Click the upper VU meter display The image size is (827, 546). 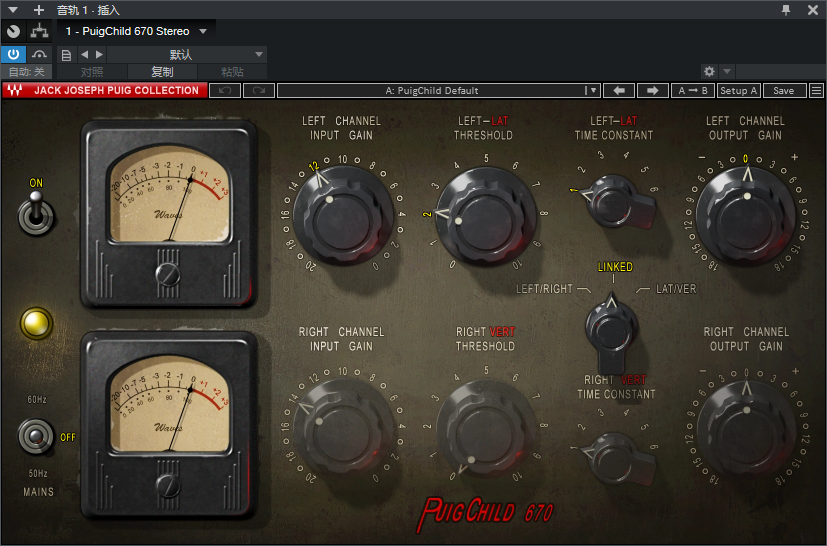[x=169, y=195]
